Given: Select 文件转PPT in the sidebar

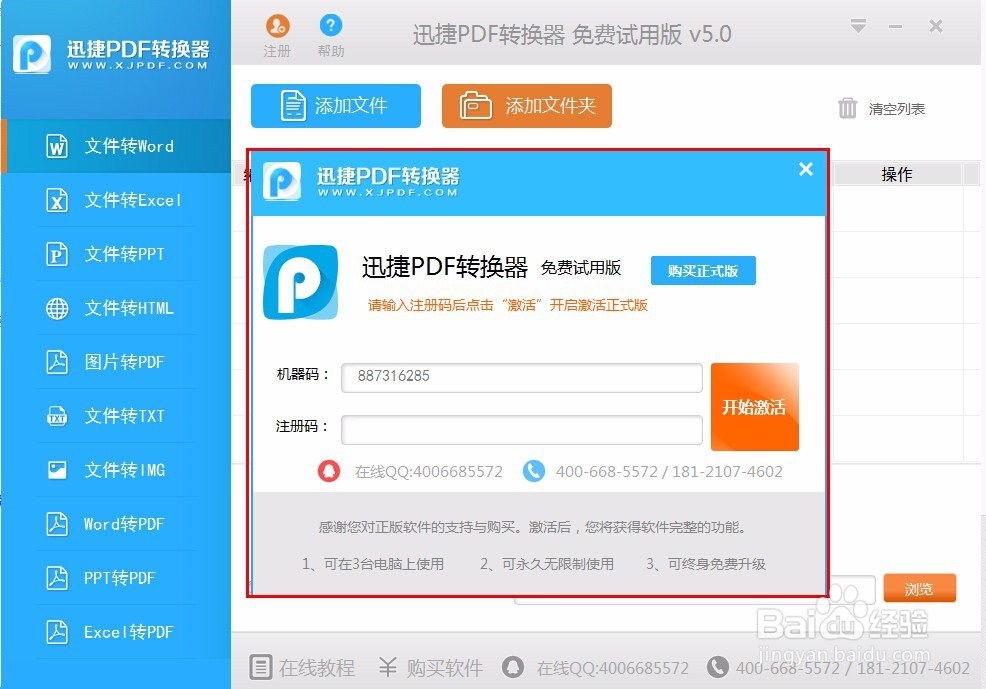Looking at the screenshot, I should (x=116, y=254).
